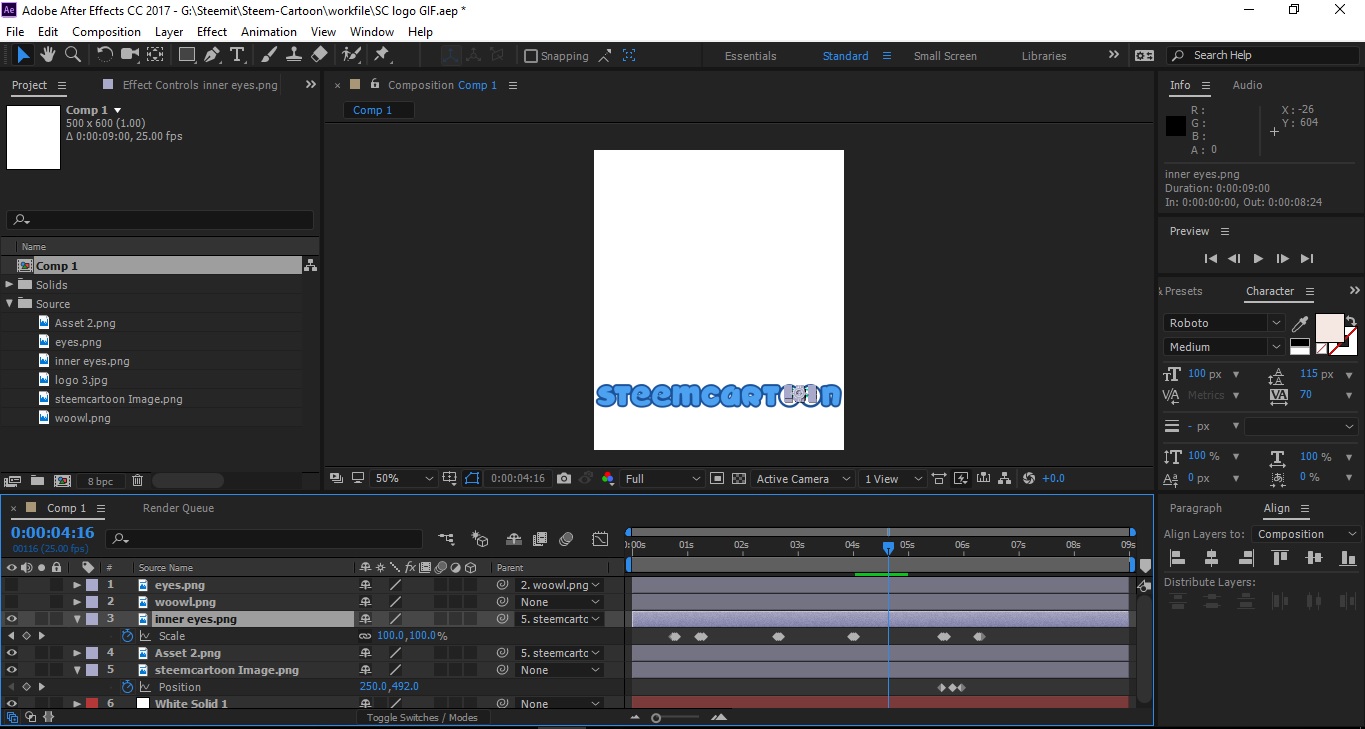The image size is (1365, 729).
Task: Select the Puppet Pin tool
Action: click(381, 55)
